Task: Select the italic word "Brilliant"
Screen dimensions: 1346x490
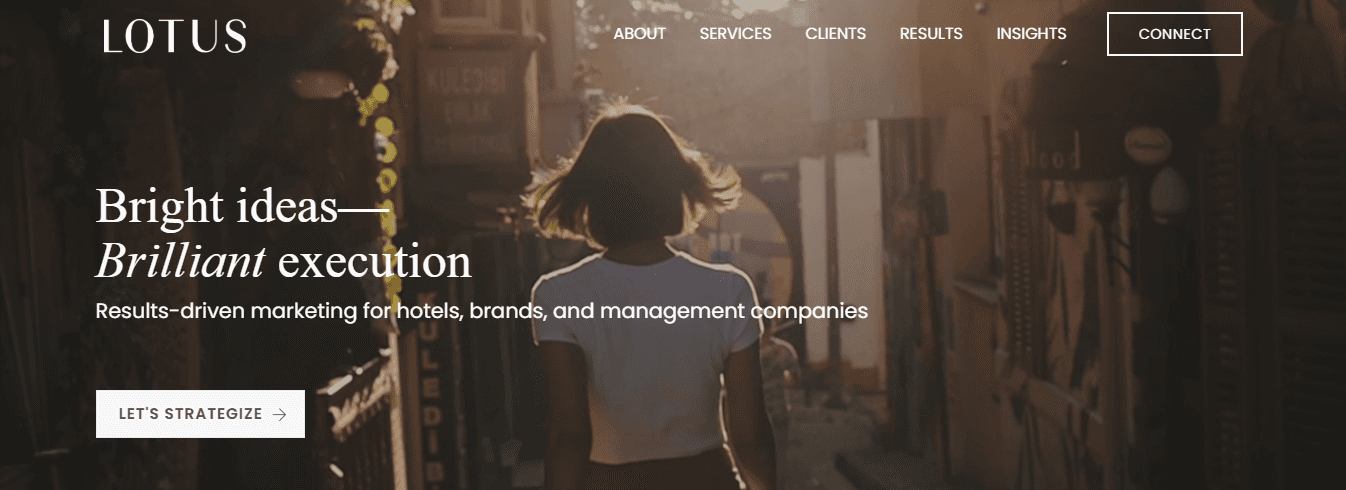Action: 181,261
